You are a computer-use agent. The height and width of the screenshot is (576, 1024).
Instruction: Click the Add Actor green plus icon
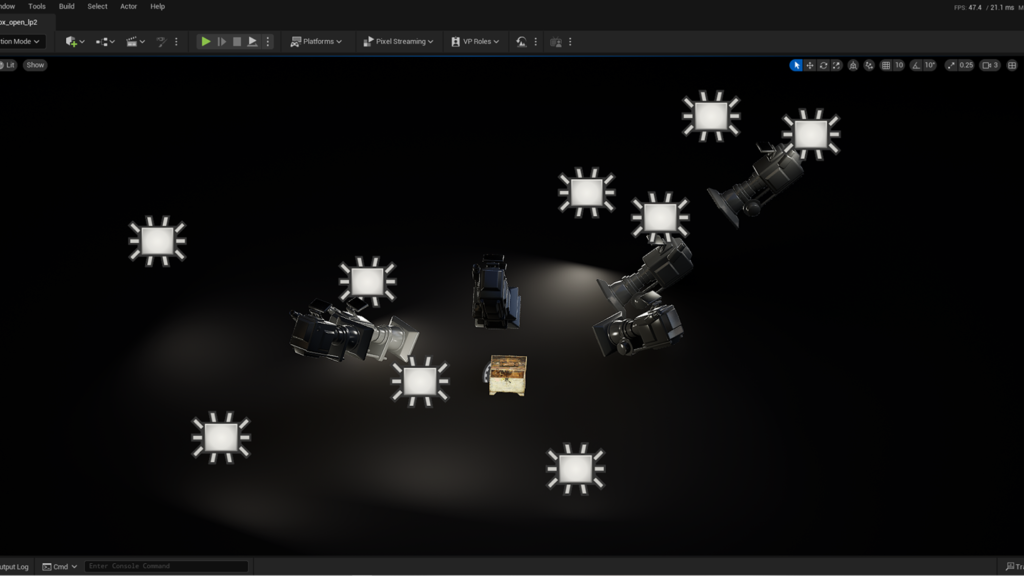tap(72, 41)
